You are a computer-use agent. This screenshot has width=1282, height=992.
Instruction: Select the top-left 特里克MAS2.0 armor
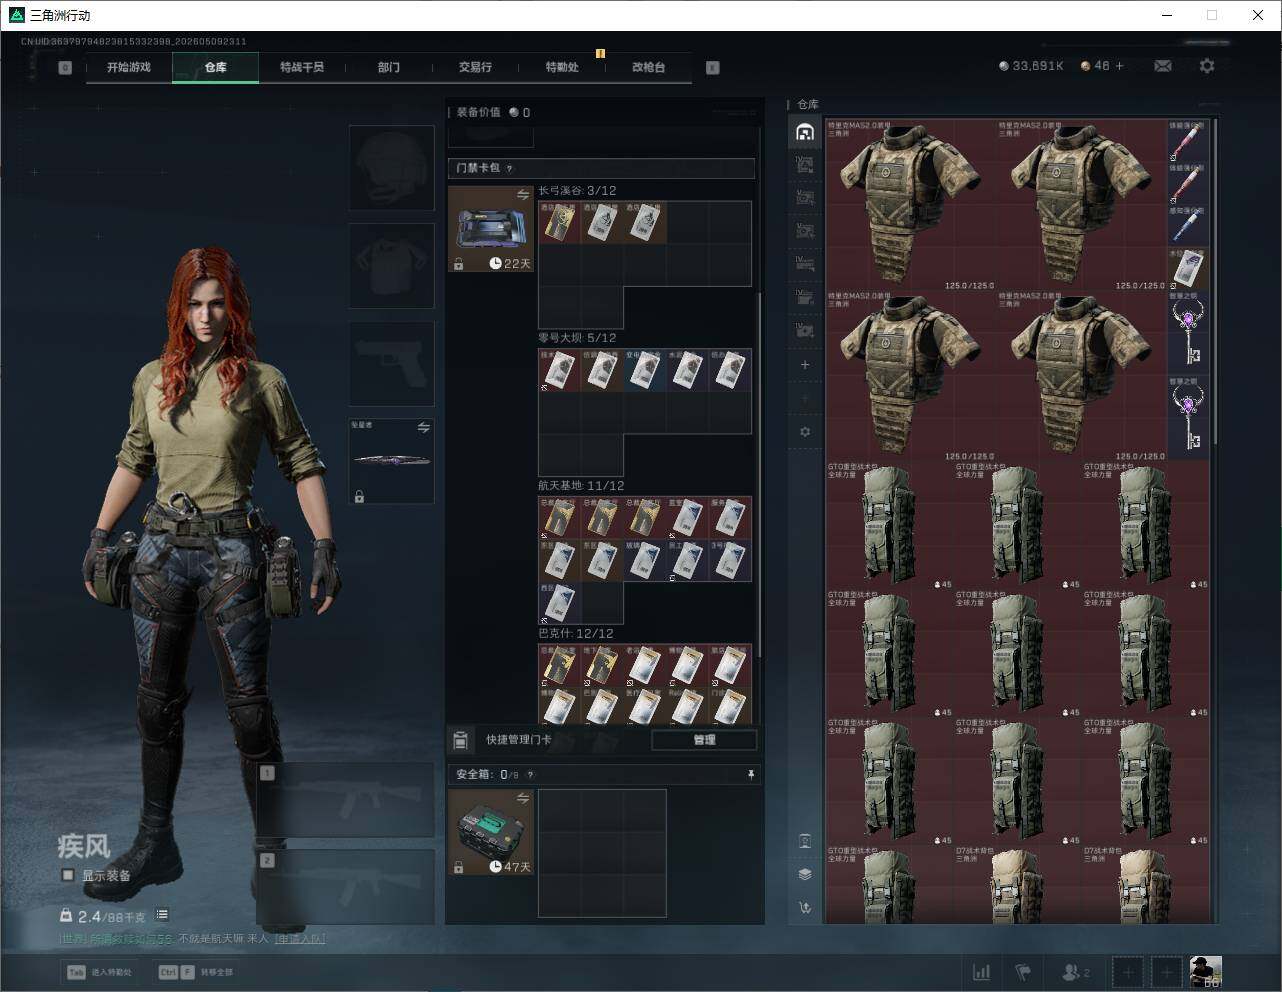(x=911, y=205)
